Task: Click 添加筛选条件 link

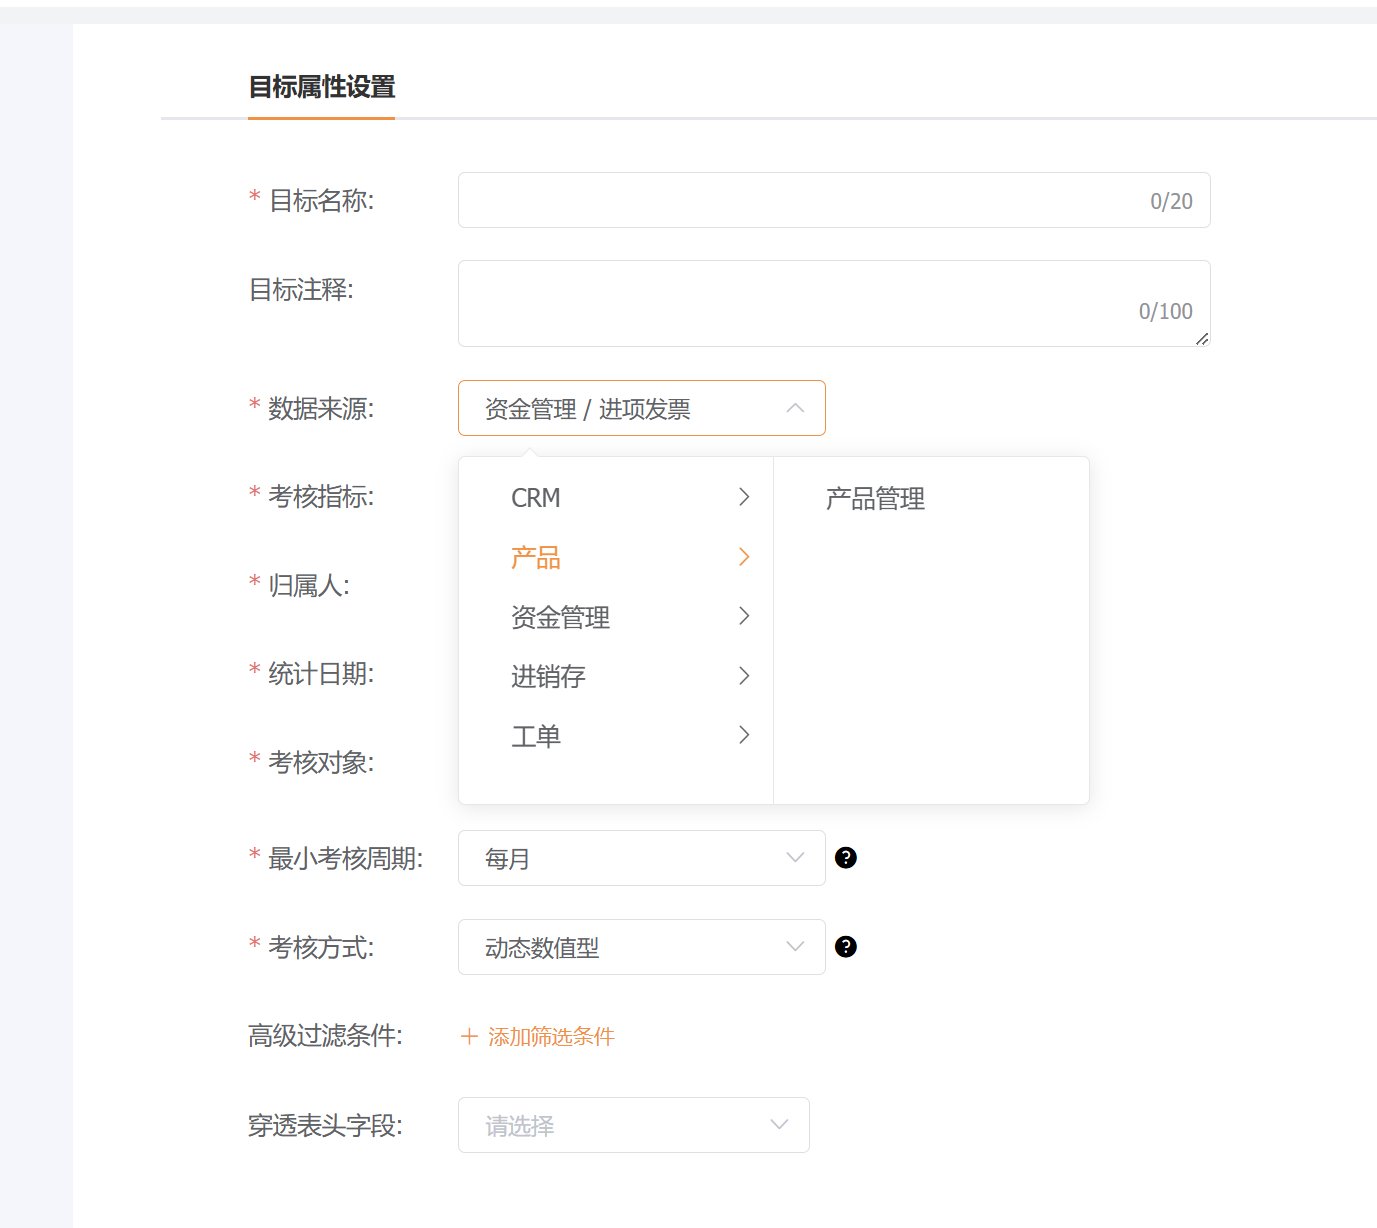Action: click(551, 1037)
